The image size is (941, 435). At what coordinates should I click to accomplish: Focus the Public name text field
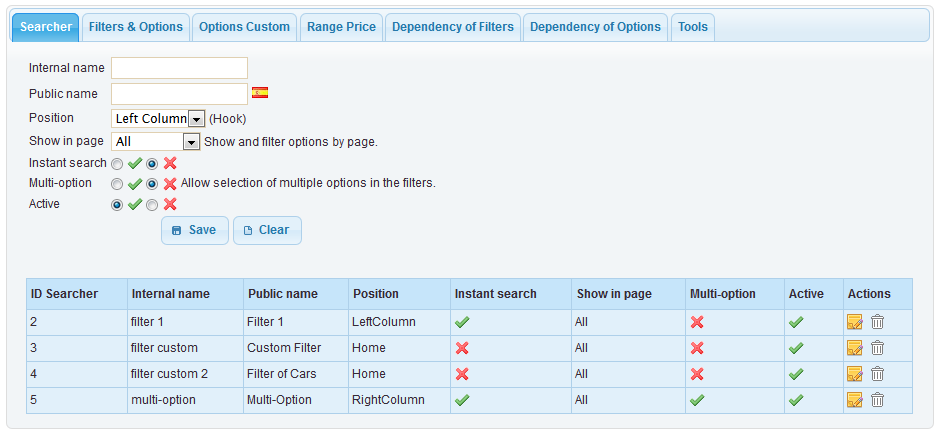(x=179, y=94)
